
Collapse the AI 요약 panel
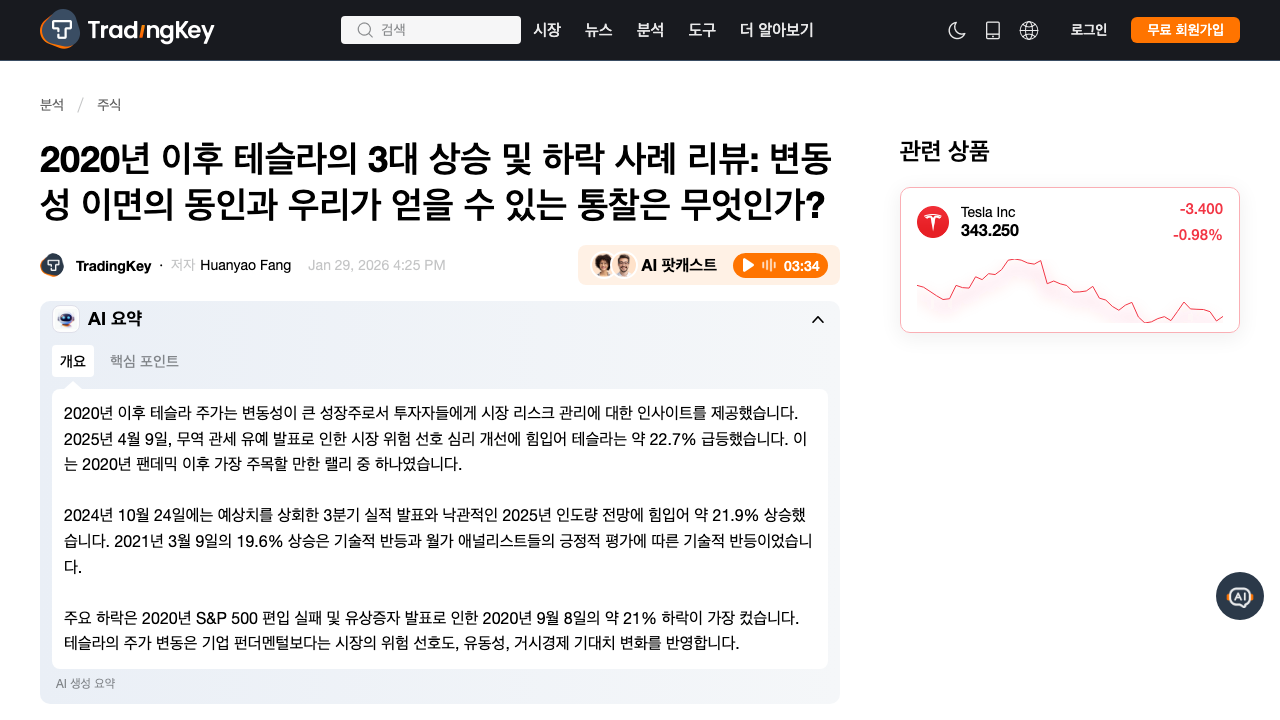click(818, 319)
